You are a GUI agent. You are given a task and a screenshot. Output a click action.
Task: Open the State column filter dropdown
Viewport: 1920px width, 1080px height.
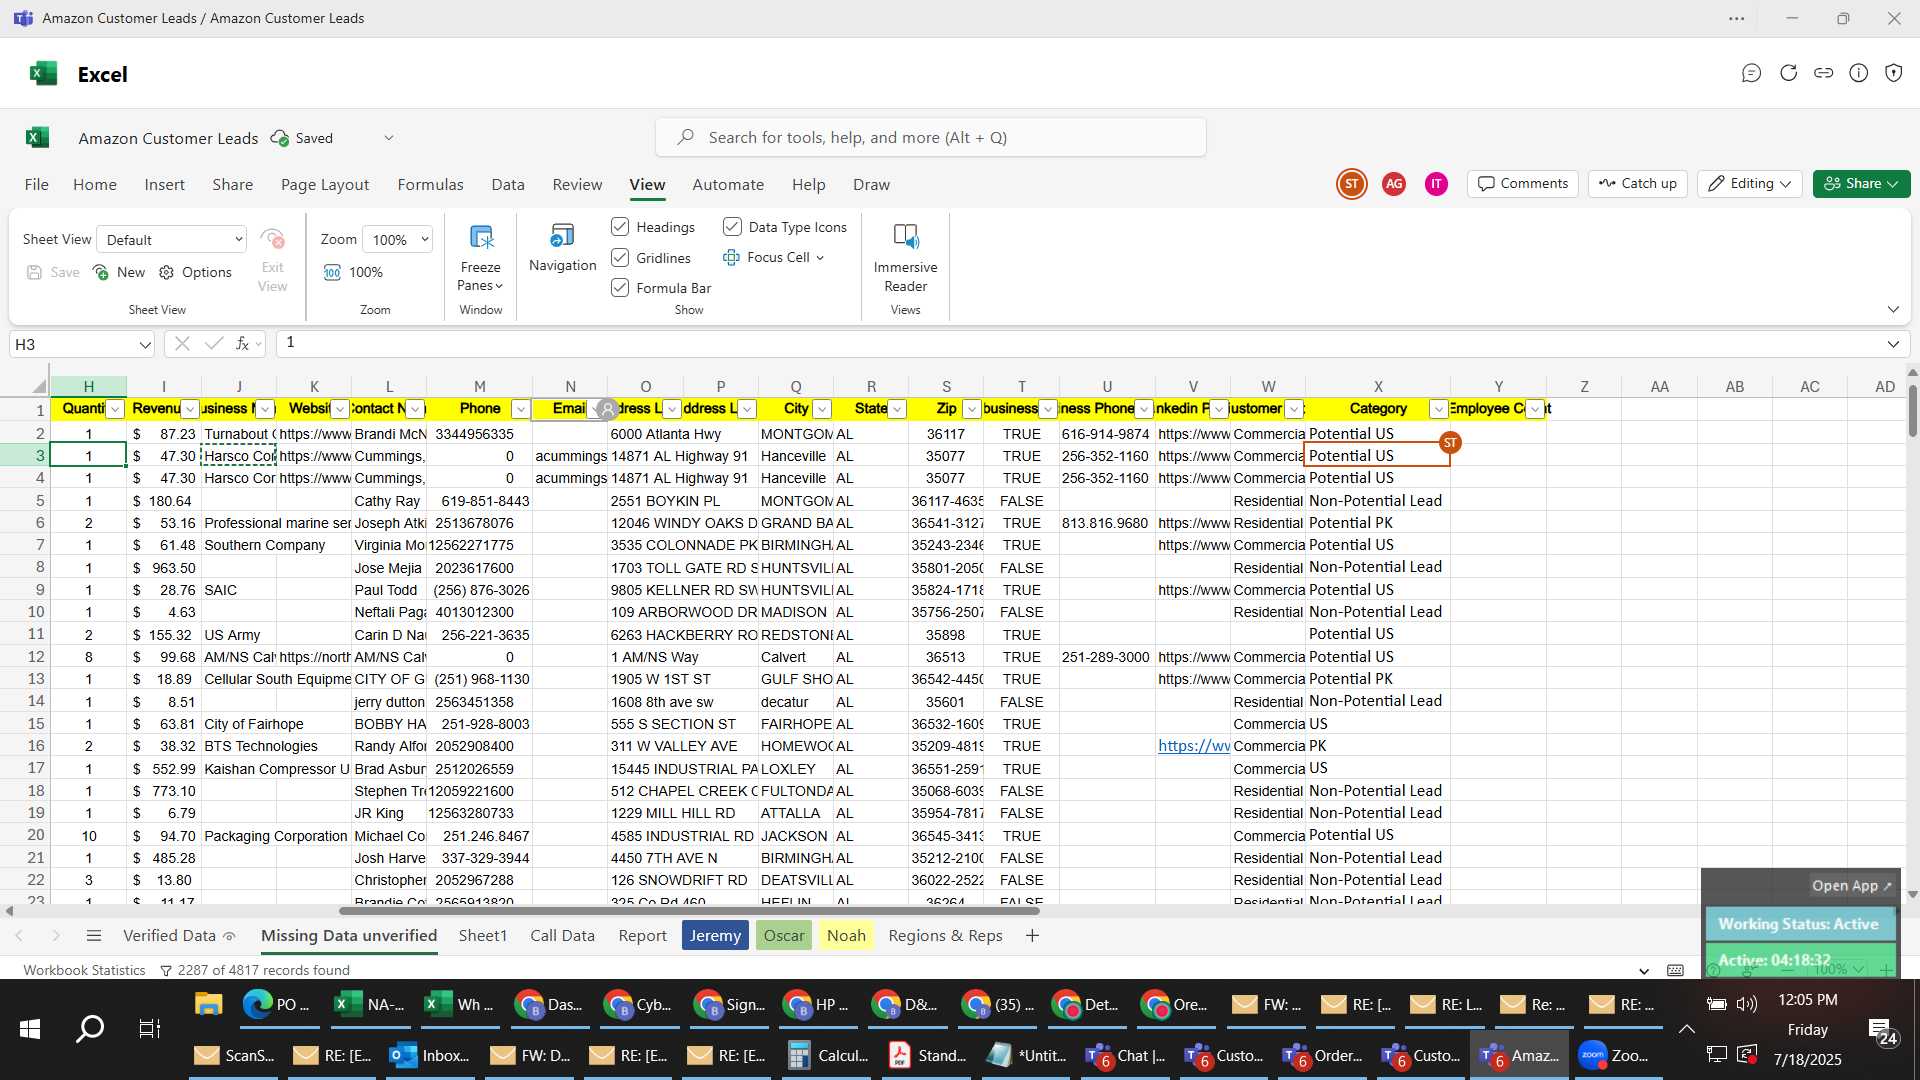point(897,409)
